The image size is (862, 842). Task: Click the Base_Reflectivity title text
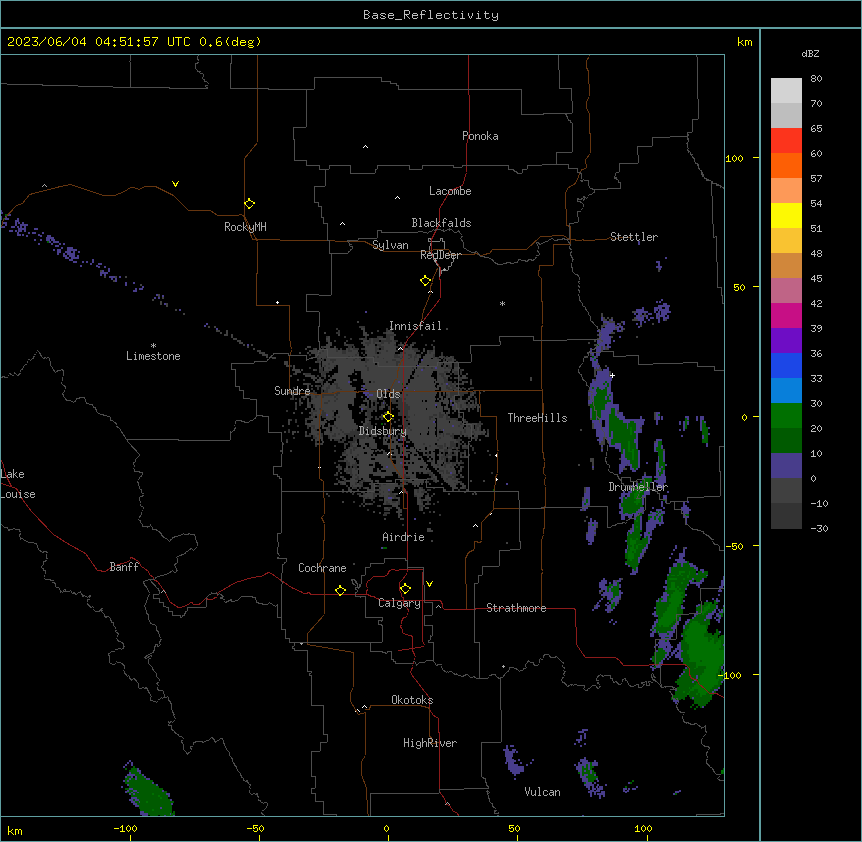coord(431,15)
